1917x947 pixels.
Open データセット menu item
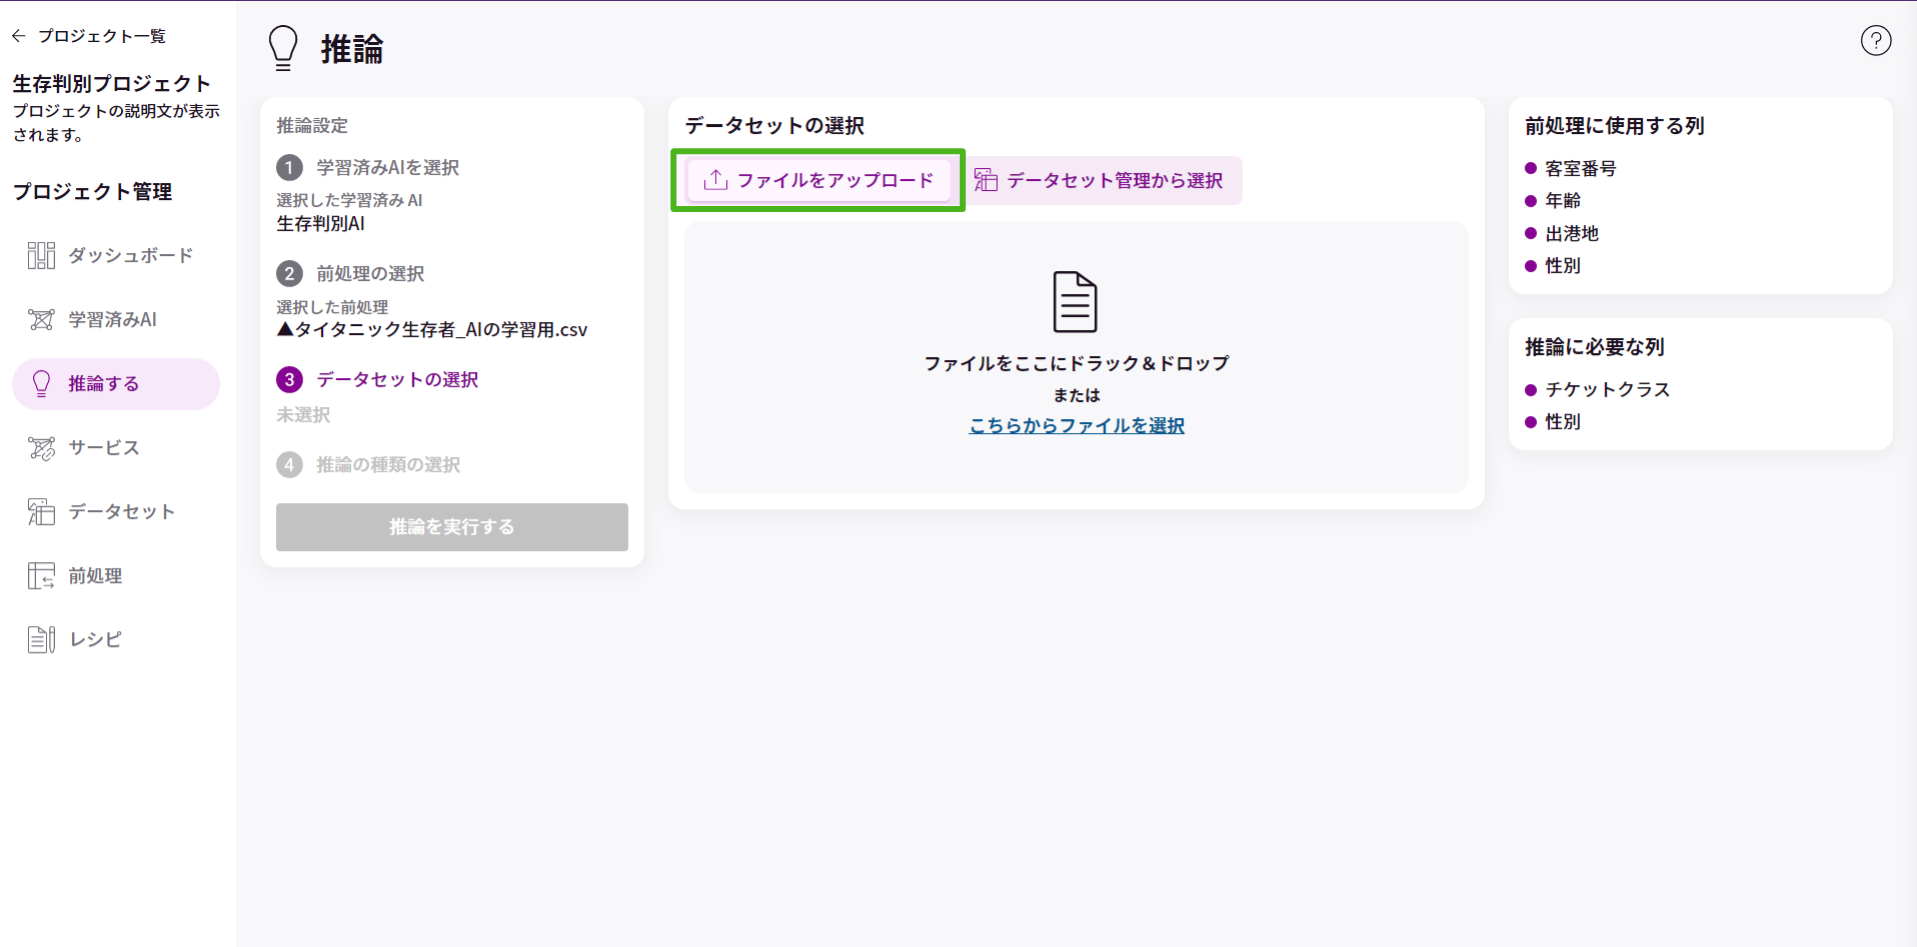(x=116, y=512)
